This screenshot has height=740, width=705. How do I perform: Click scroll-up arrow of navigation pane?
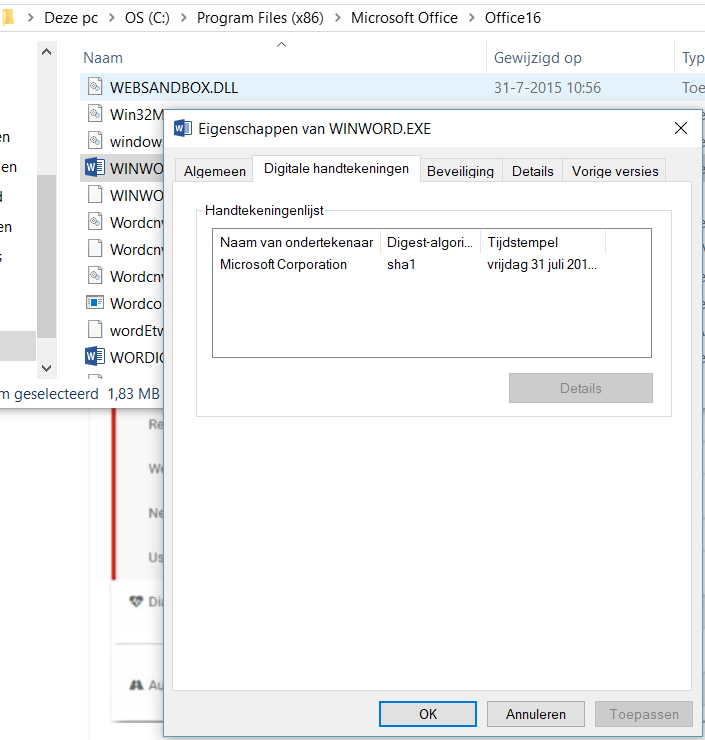(46, 52)
